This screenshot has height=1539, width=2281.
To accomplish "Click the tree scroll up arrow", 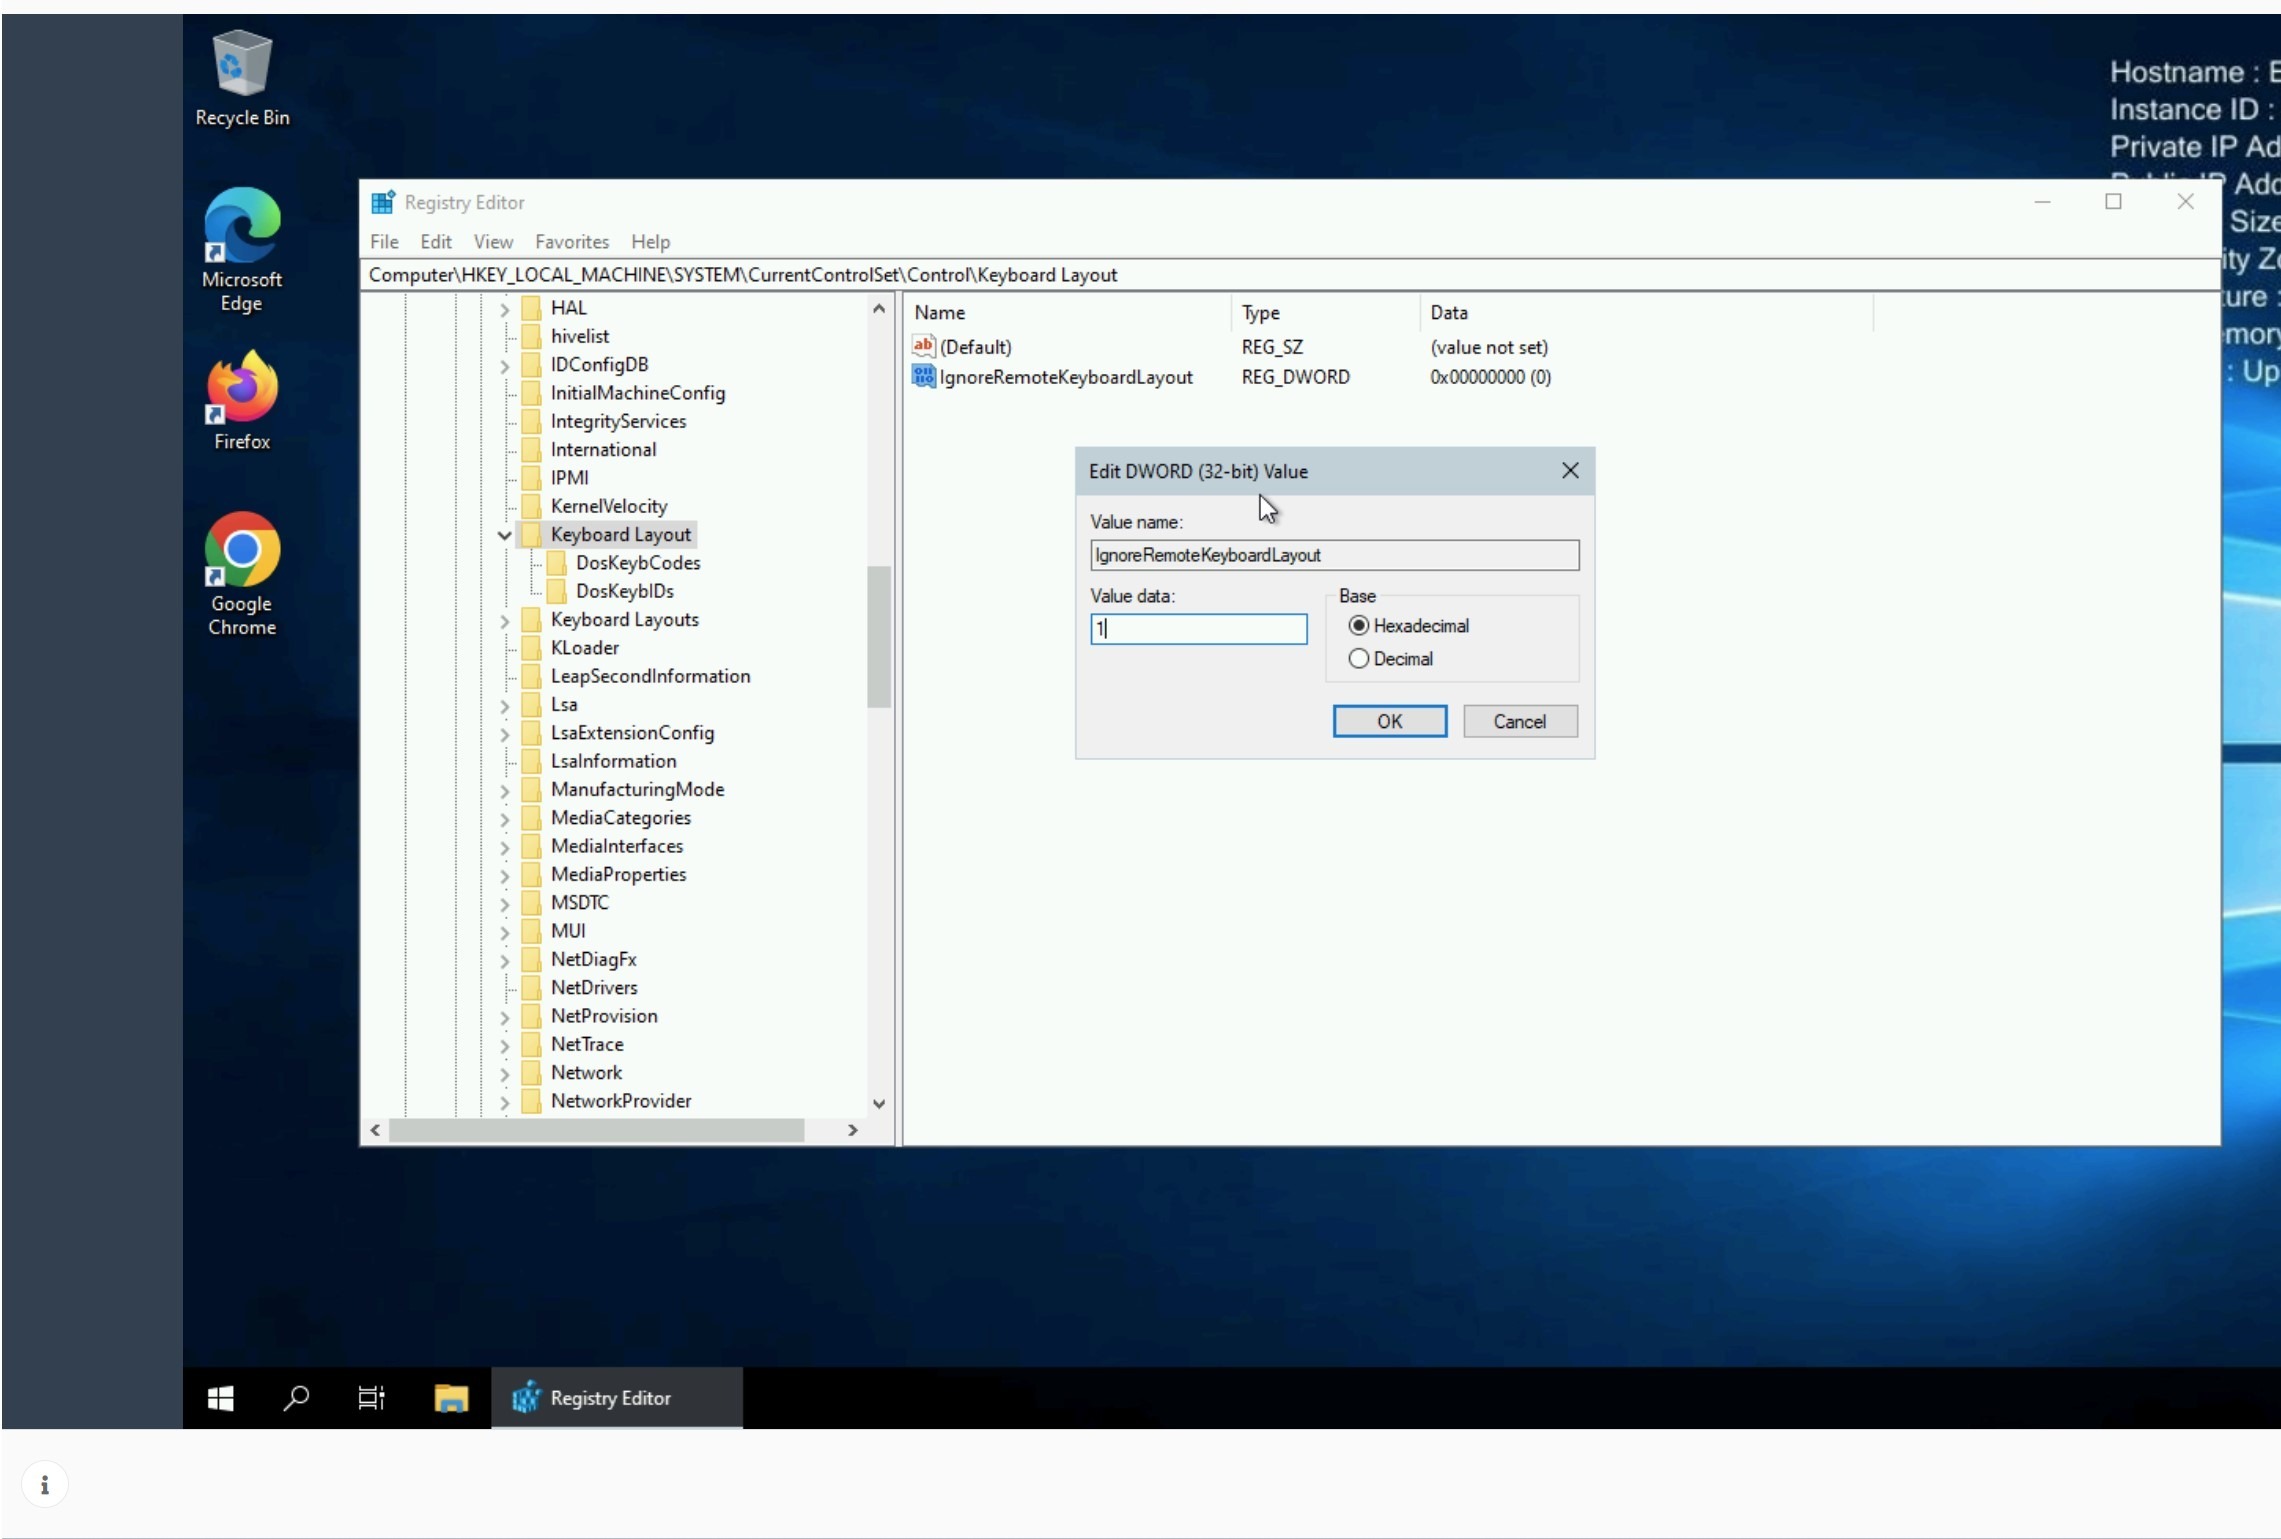I will [878, 308].
